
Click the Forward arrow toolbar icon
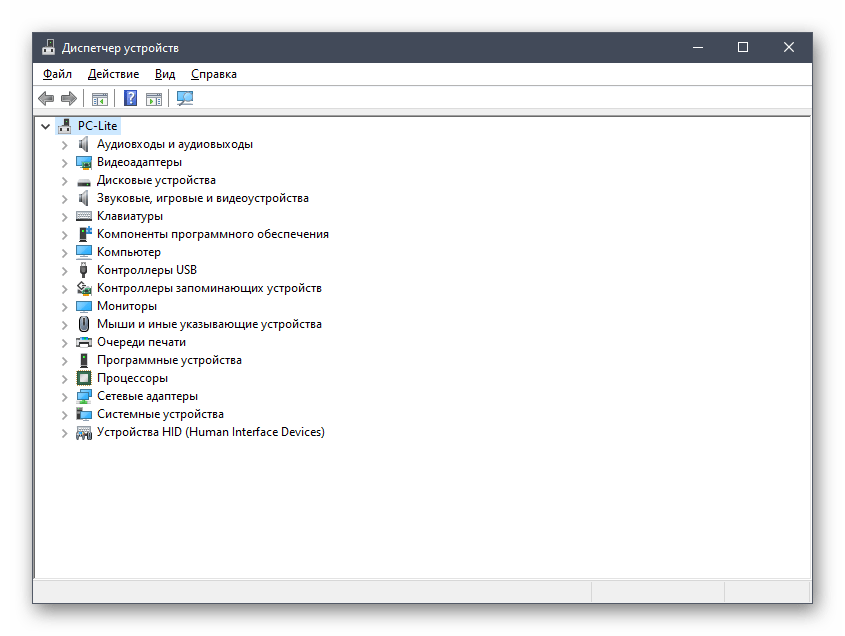tap(69, 98)
